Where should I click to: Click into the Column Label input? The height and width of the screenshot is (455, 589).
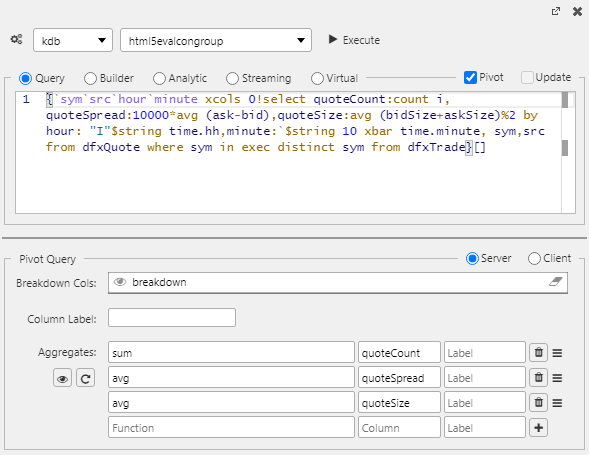(x=172, y=318)
